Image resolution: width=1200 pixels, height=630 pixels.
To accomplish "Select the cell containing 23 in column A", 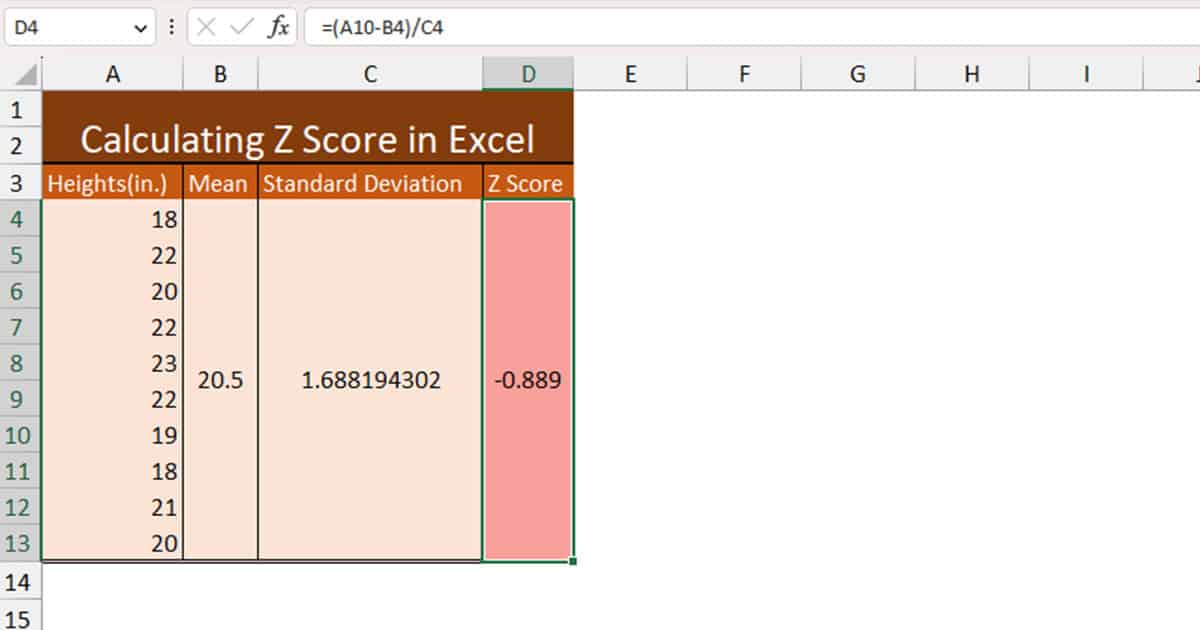I will [x=113, y=363].
